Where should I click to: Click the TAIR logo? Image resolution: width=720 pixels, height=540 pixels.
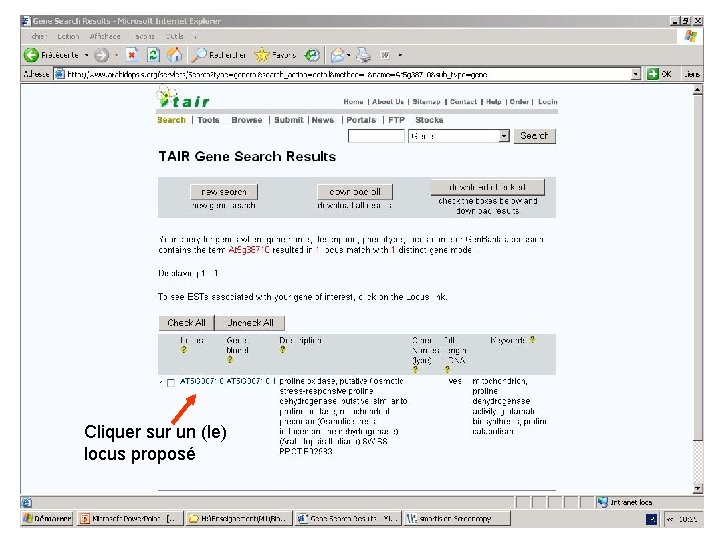(183, 98)
